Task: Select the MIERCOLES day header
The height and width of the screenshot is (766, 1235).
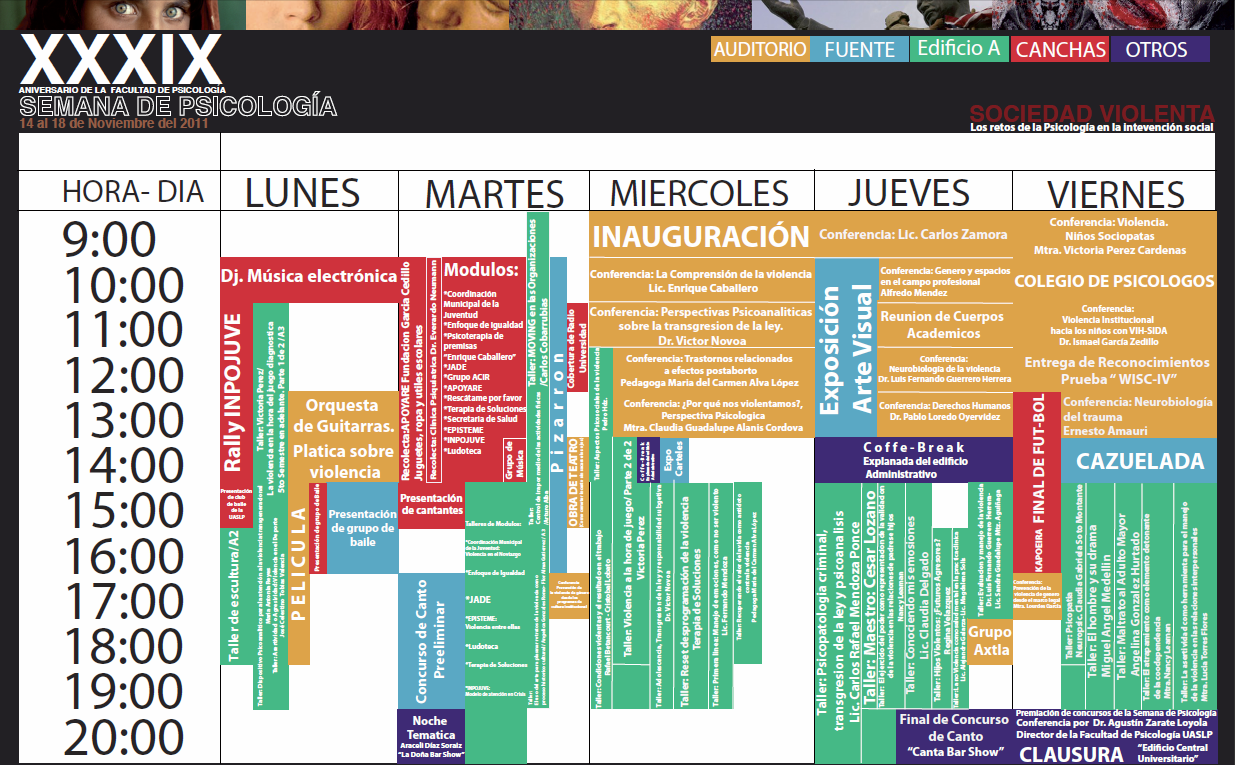Action: pyautogui.click(x=700, y=192)
